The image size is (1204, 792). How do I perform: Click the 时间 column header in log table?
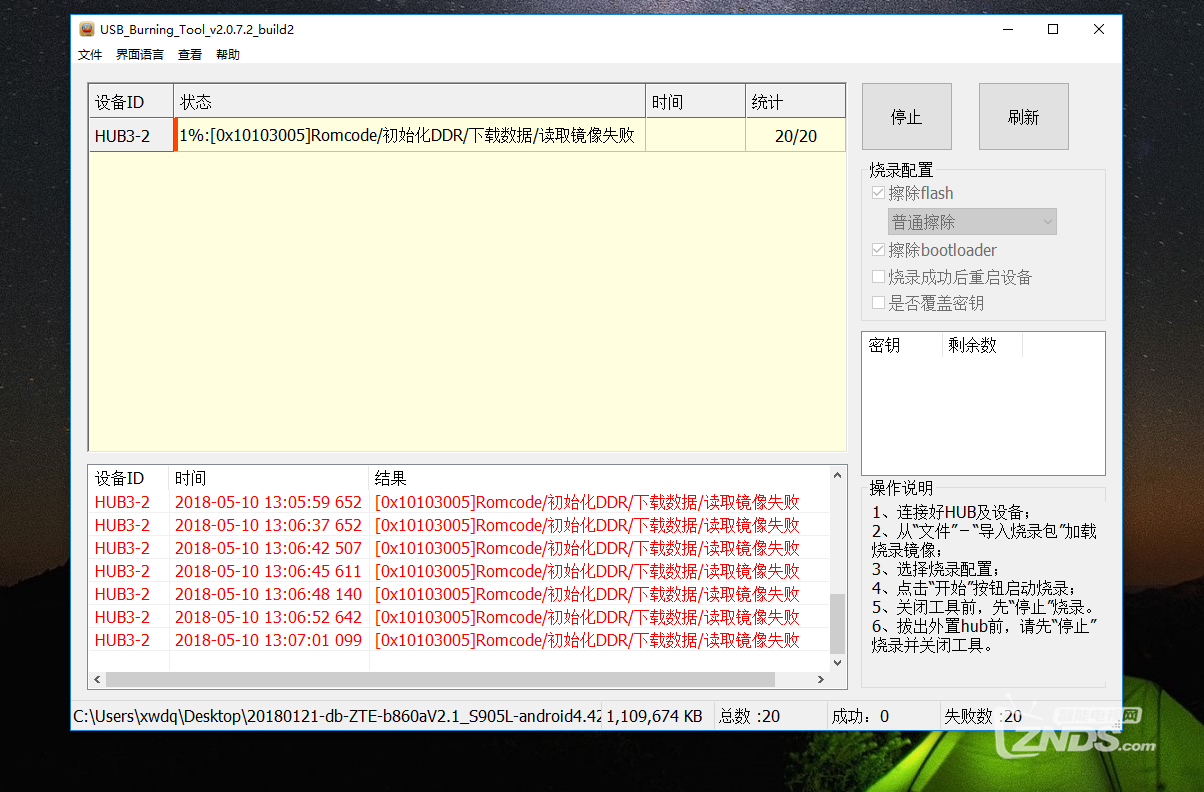pyautogui.click(x=269, y=478)
